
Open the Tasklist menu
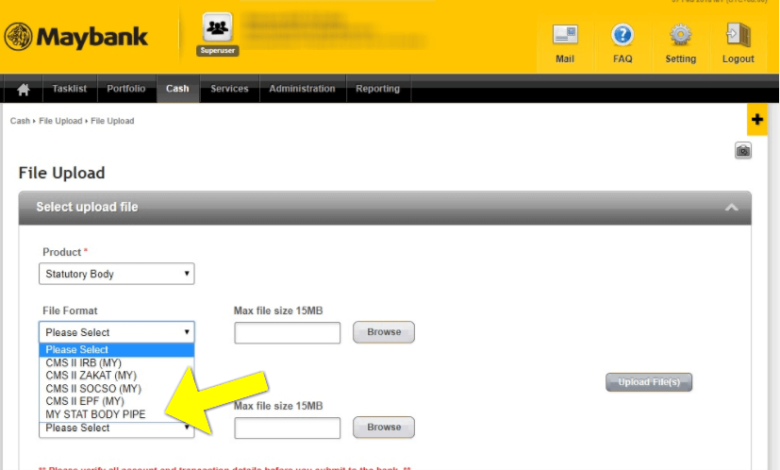(70, 89)
